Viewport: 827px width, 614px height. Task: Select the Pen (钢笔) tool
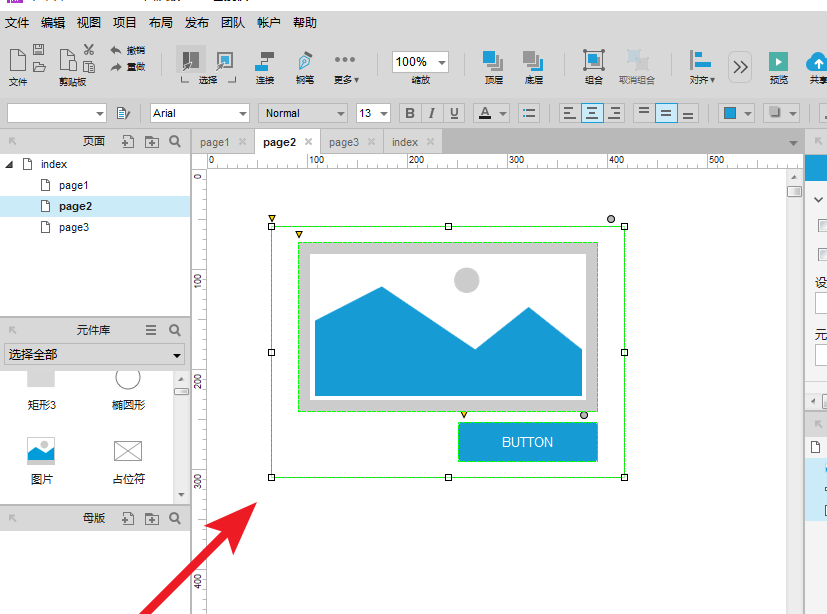304,65
